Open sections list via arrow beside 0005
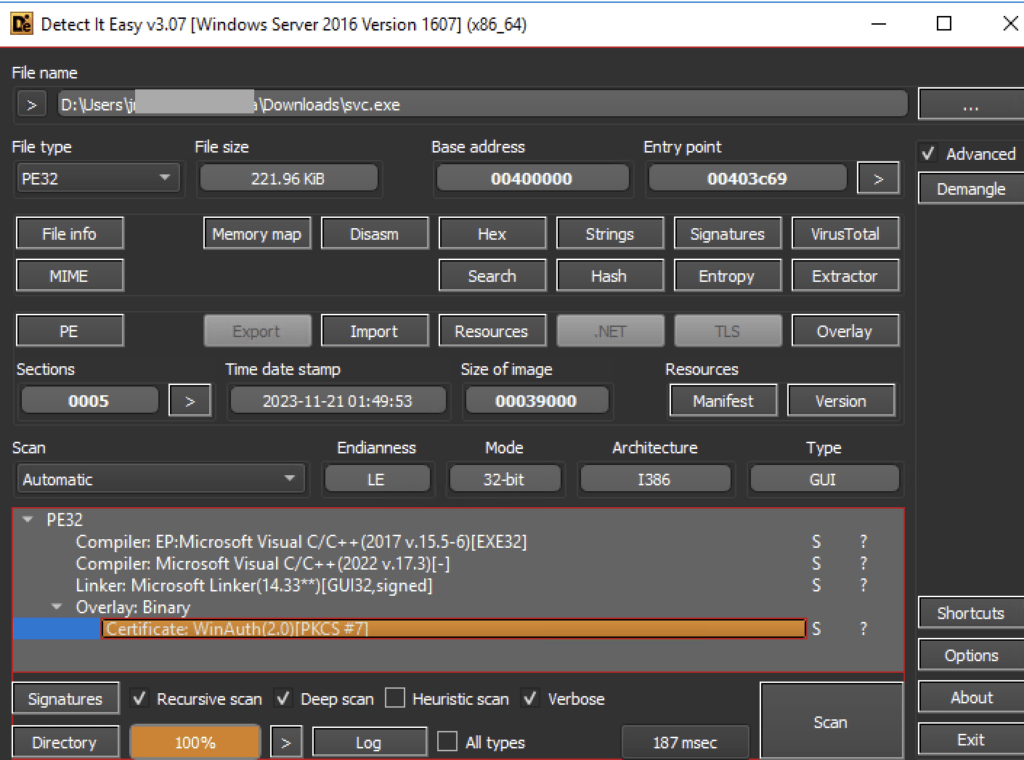Image resolution: width=1024 pixels, height=760 pixels. 189,400
